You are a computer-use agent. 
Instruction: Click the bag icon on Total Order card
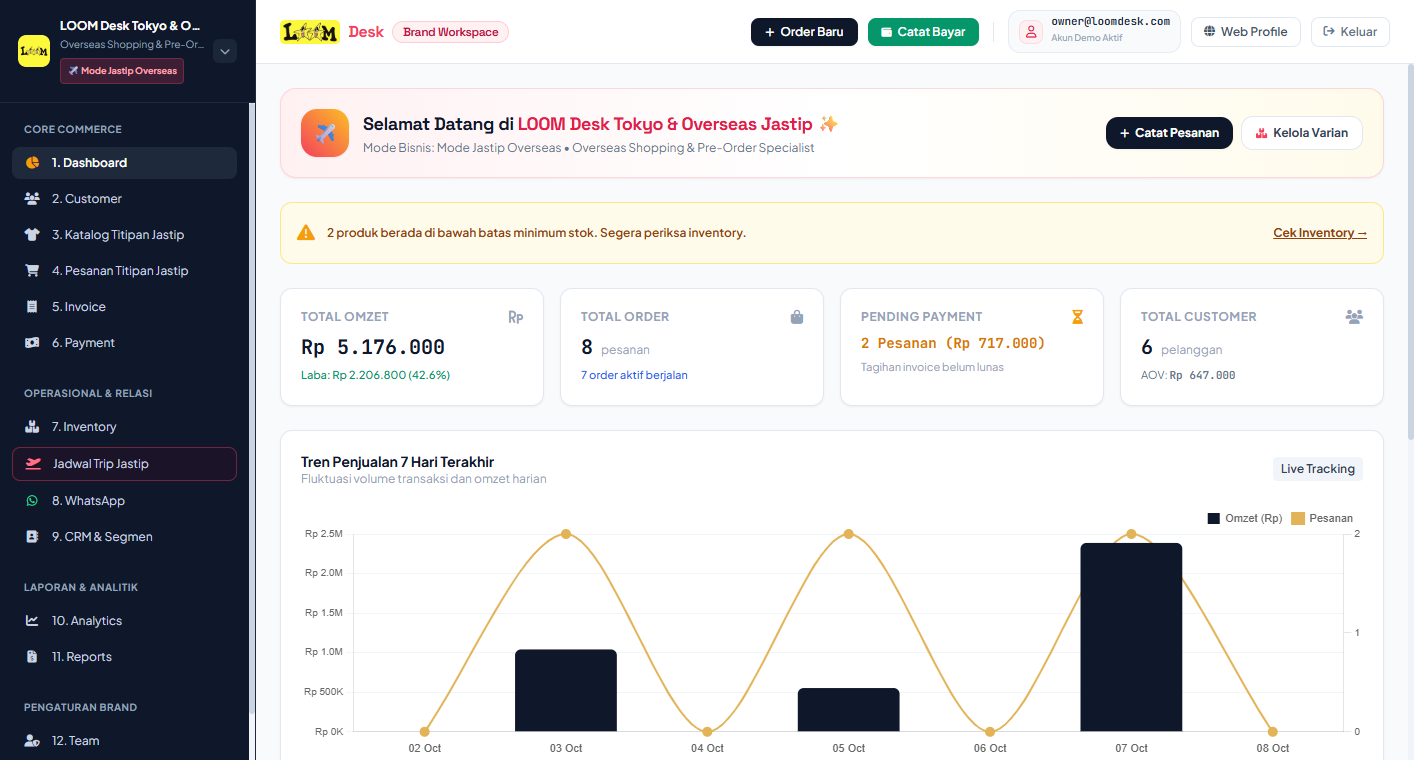tap(797, 317)
